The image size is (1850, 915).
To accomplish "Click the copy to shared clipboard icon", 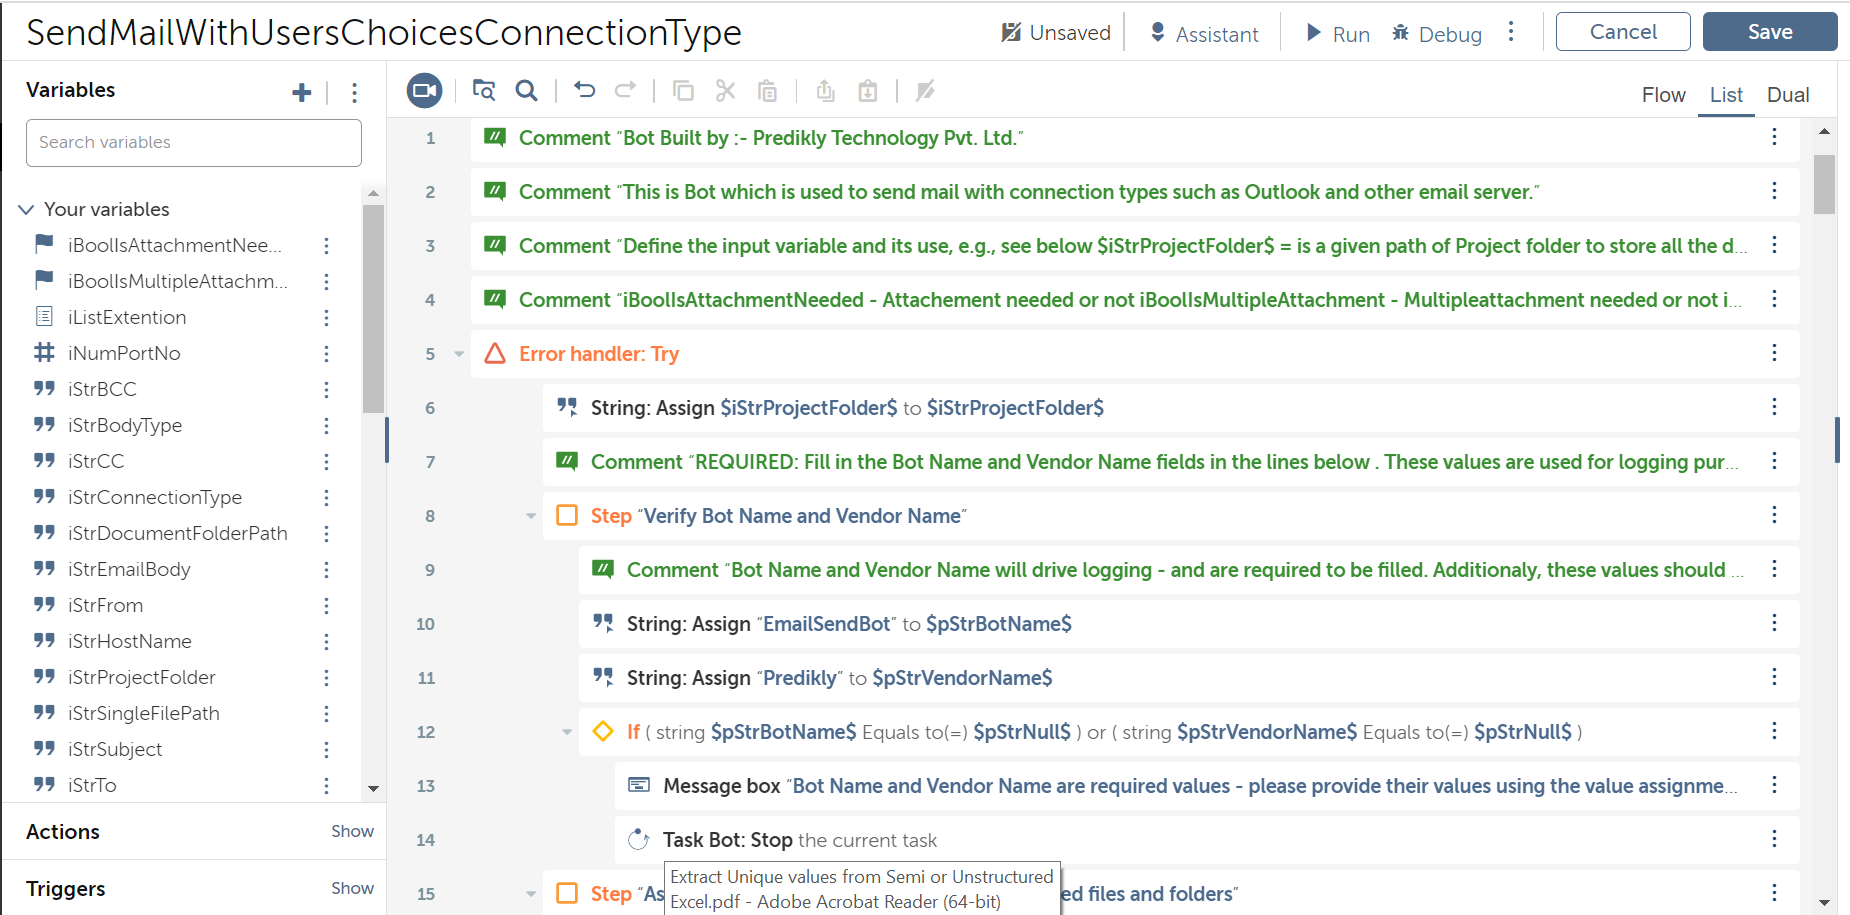I will (825, 91).
